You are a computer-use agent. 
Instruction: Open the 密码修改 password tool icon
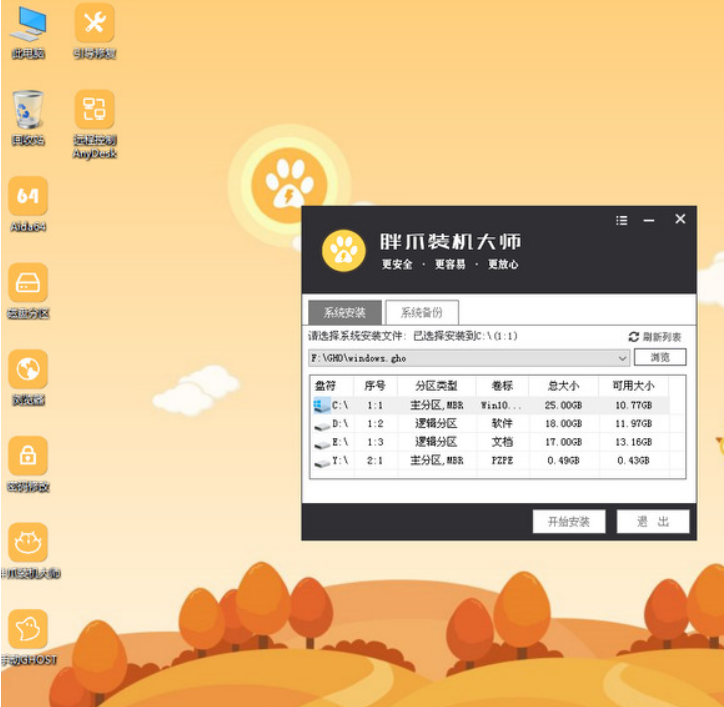coord(28,464)
